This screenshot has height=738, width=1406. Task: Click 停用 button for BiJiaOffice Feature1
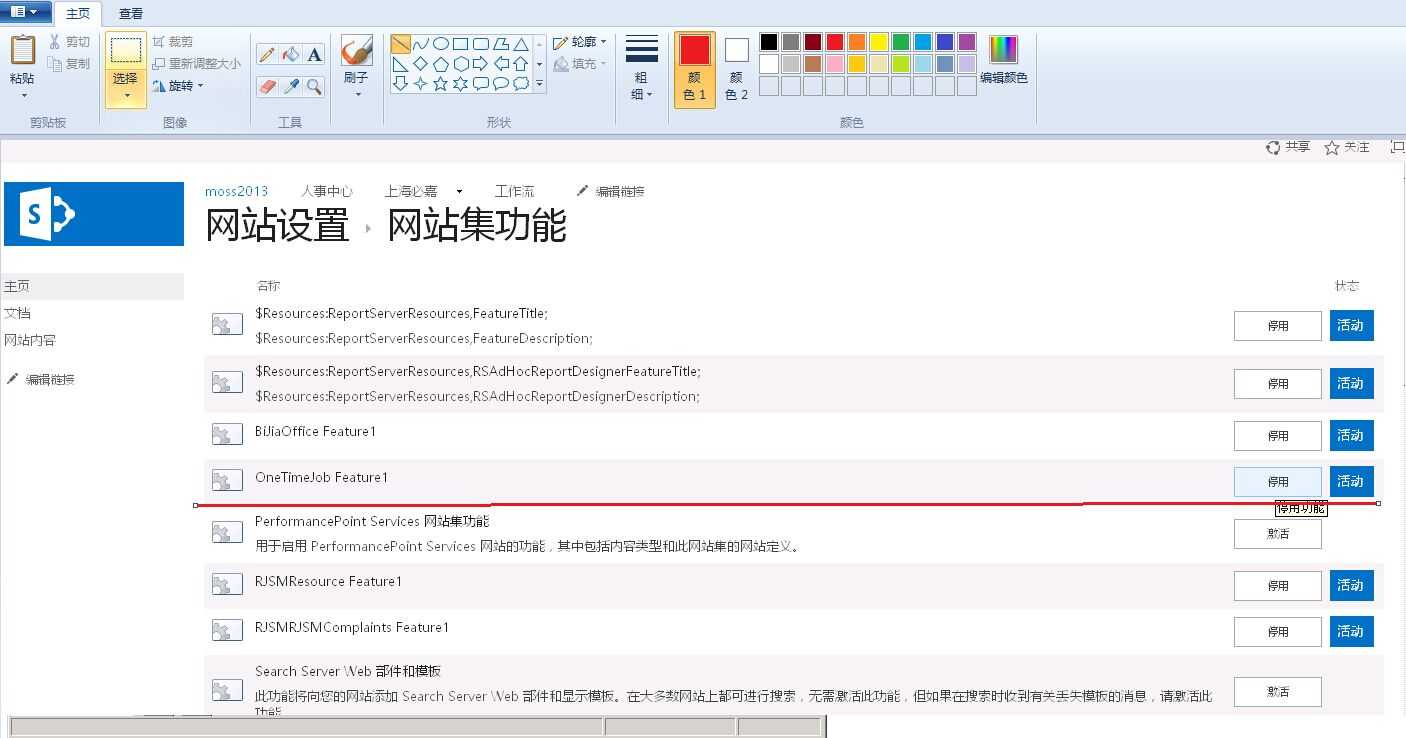tap(1278, 435)
